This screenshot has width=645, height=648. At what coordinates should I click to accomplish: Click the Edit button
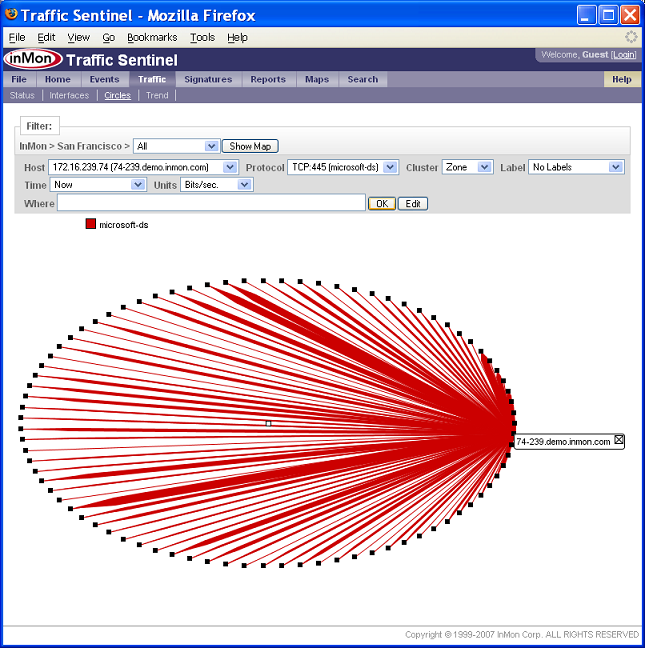413,203
